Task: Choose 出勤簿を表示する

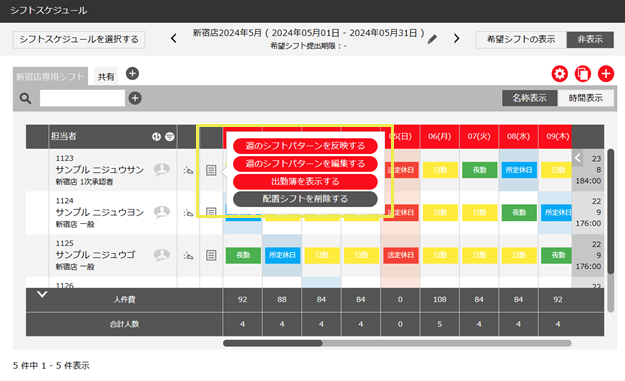Action: 305,181
